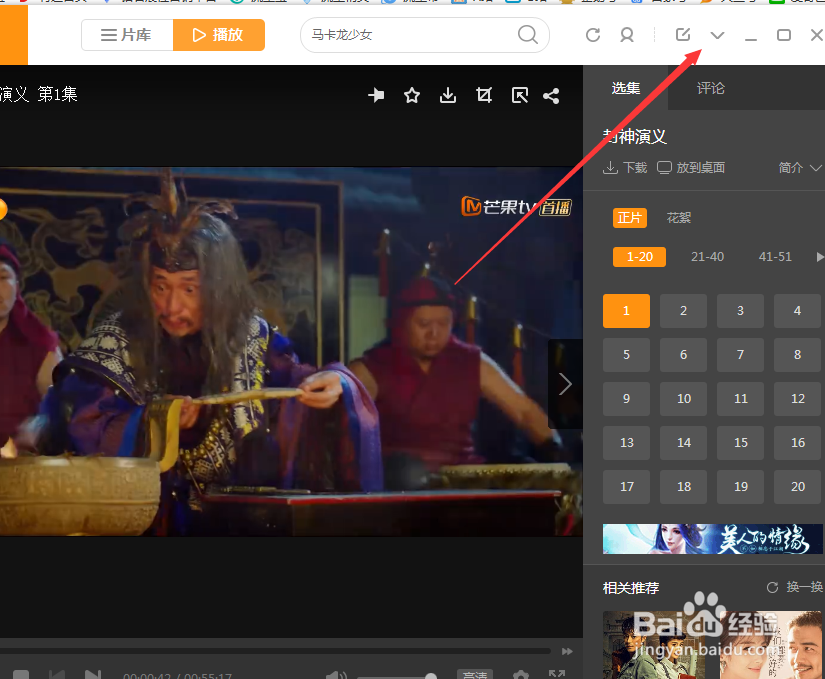
Task: Select episode range 21-40
Action: pos(707,257)
